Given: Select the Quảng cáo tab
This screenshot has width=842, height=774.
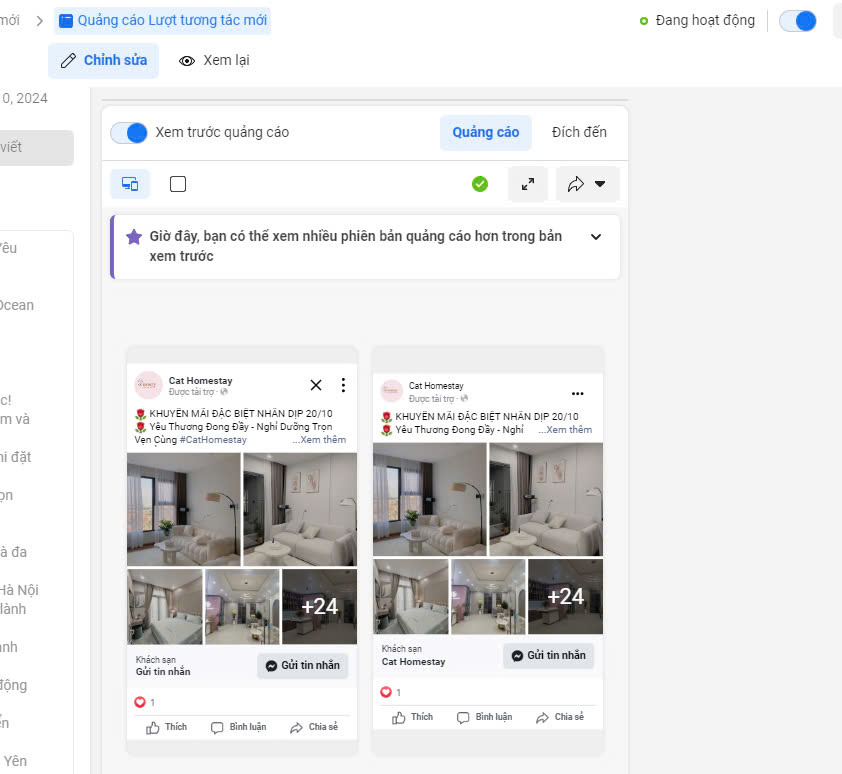Looking at the screenshot, I should [x=486, y=133].
